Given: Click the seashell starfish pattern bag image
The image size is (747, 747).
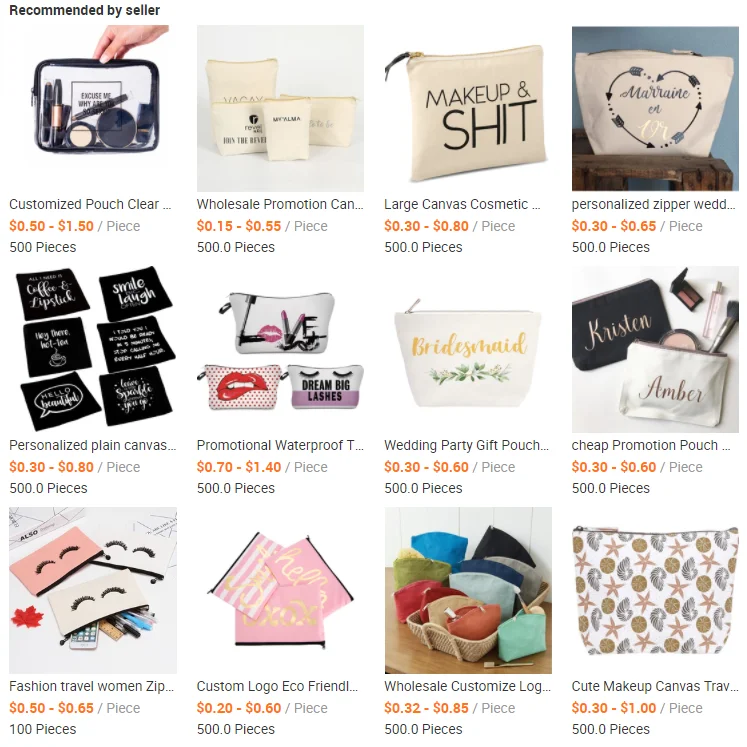Looking at the screenshot, I should [x=655, y=590].
